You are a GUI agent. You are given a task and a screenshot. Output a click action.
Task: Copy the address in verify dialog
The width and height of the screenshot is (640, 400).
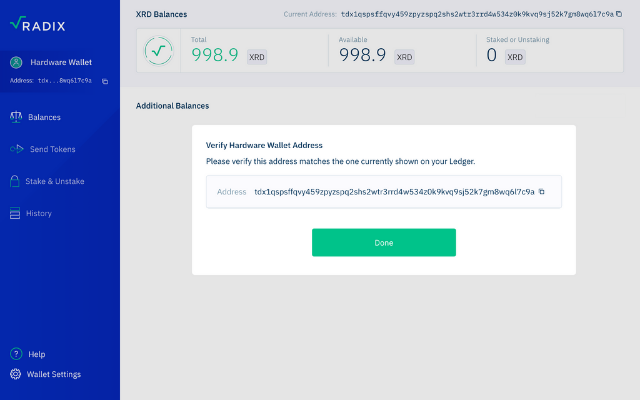[x=542, y=191]
